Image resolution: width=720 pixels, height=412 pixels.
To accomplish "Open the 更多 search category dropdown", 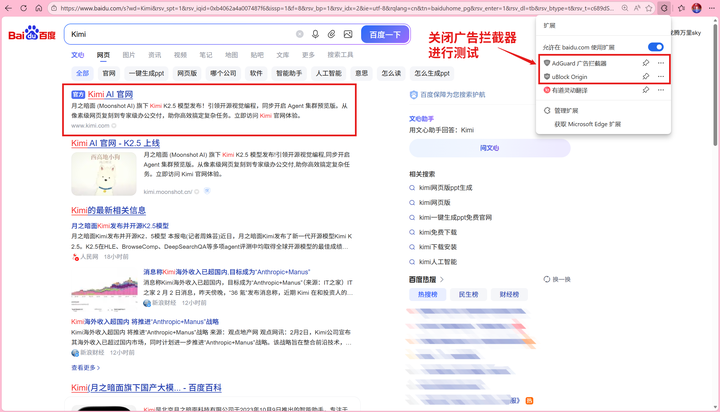I will 308,55.
